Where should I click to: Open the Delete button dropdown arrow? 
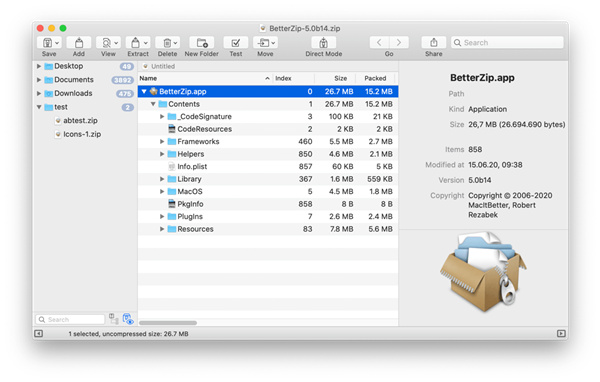pyautogui.click(x=175, y=43)
